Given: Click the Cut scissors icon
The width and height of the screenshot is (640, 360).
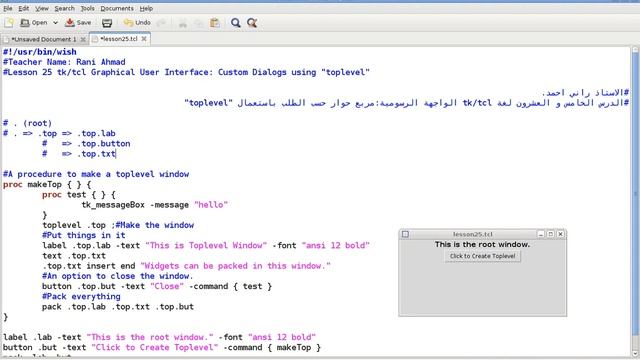Looking at the screenshot, I should tap(183, 23).
